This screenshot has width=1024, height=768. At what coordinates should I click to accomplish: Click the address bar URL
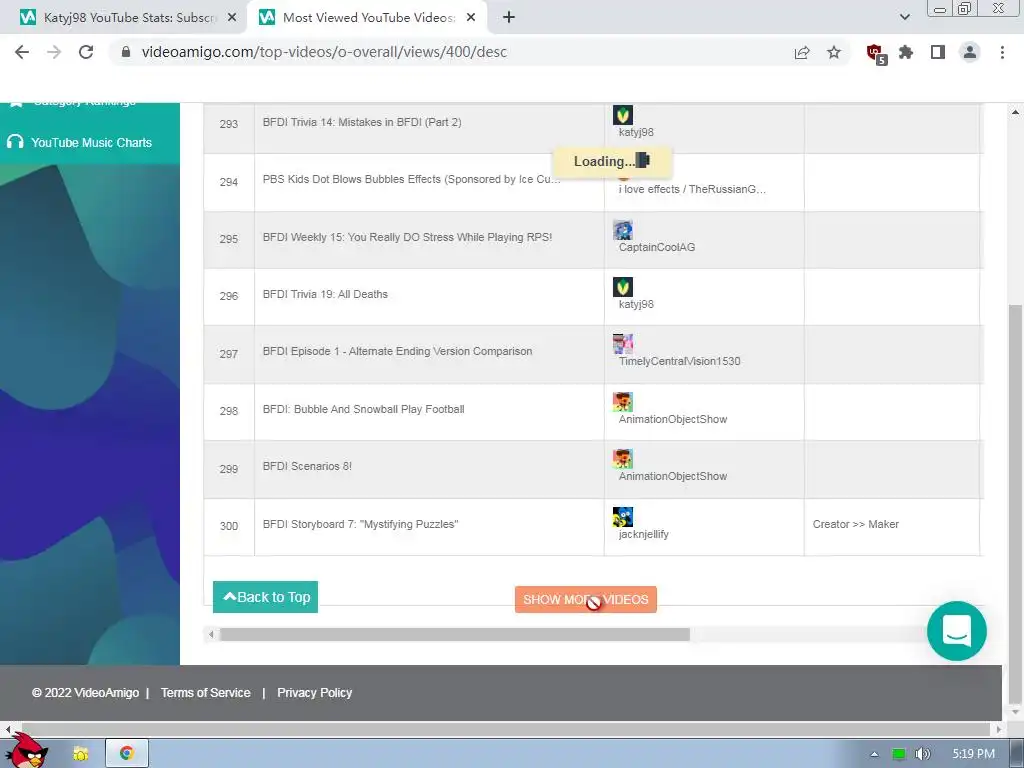click(x=324, y=52)
